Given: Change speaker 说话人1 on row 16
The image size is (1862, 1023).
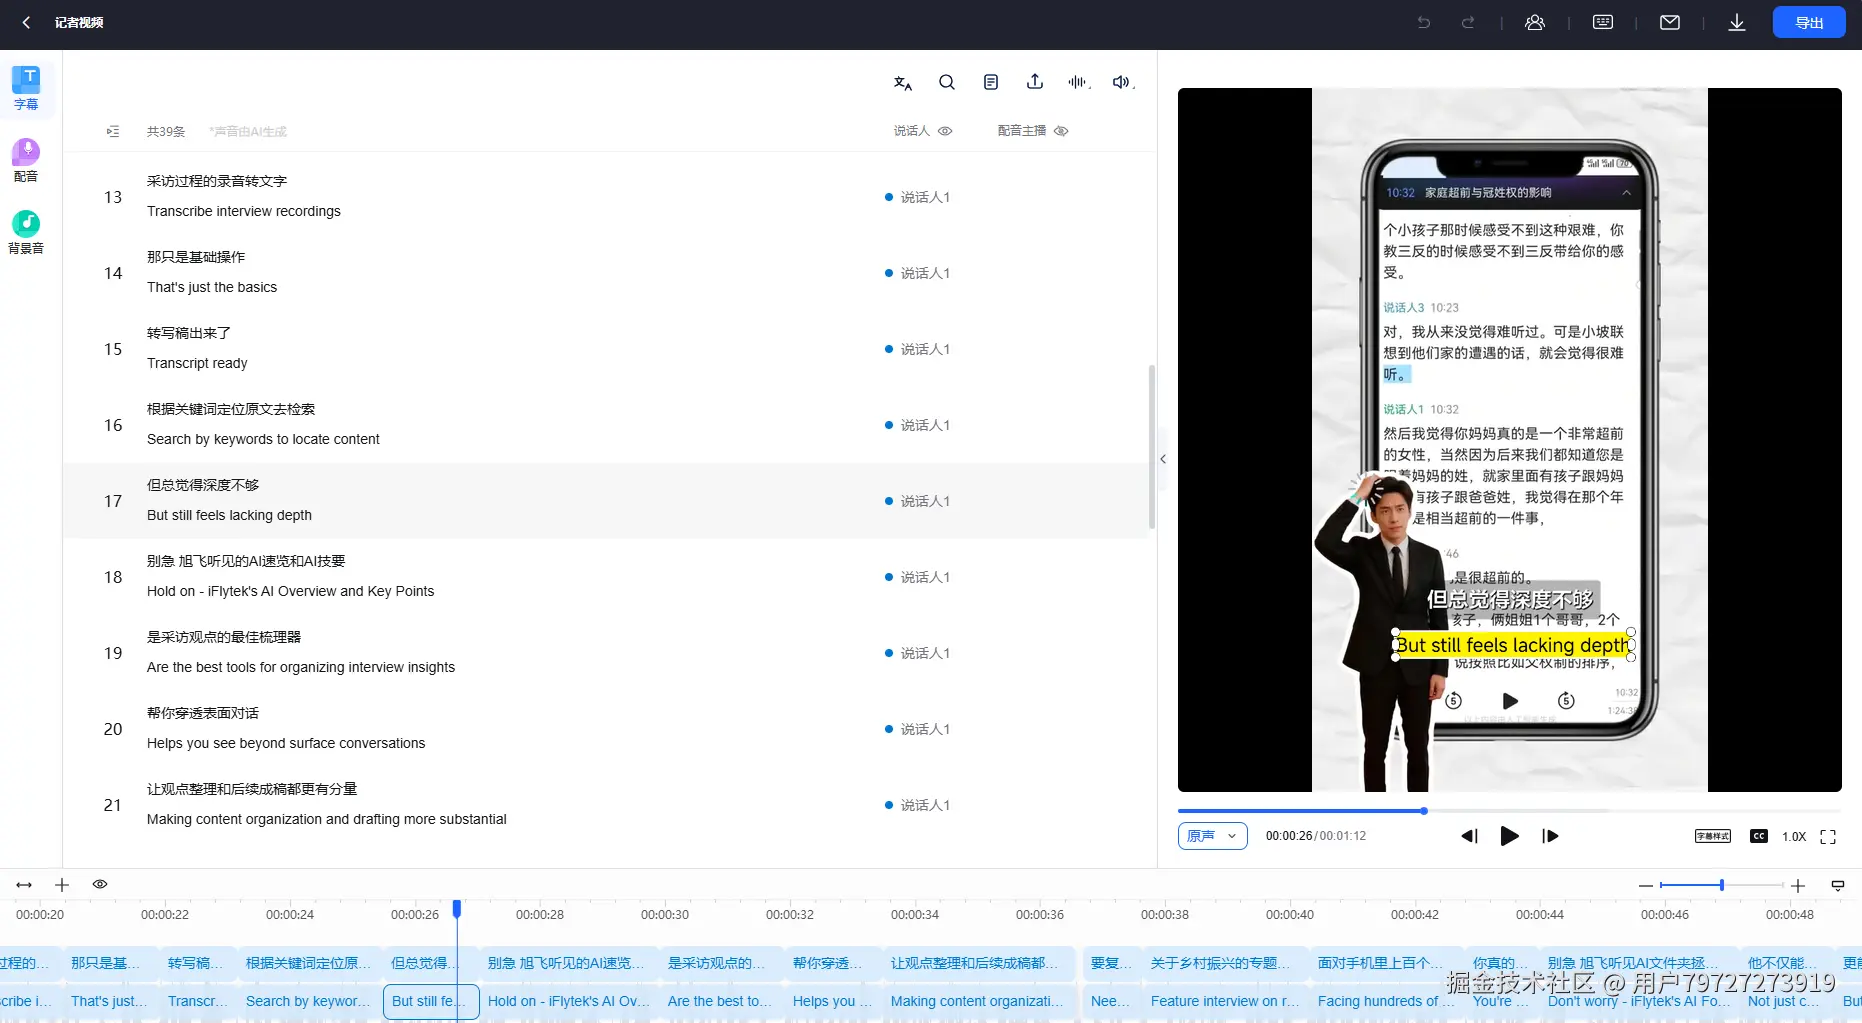Looking at the screenshot, I should [918, 425].
